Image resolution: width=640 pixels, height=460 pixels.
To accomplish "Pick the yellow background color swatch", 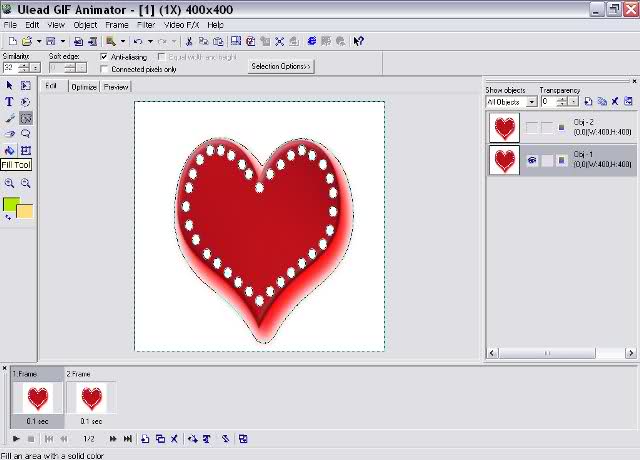I will coord(27,212).
